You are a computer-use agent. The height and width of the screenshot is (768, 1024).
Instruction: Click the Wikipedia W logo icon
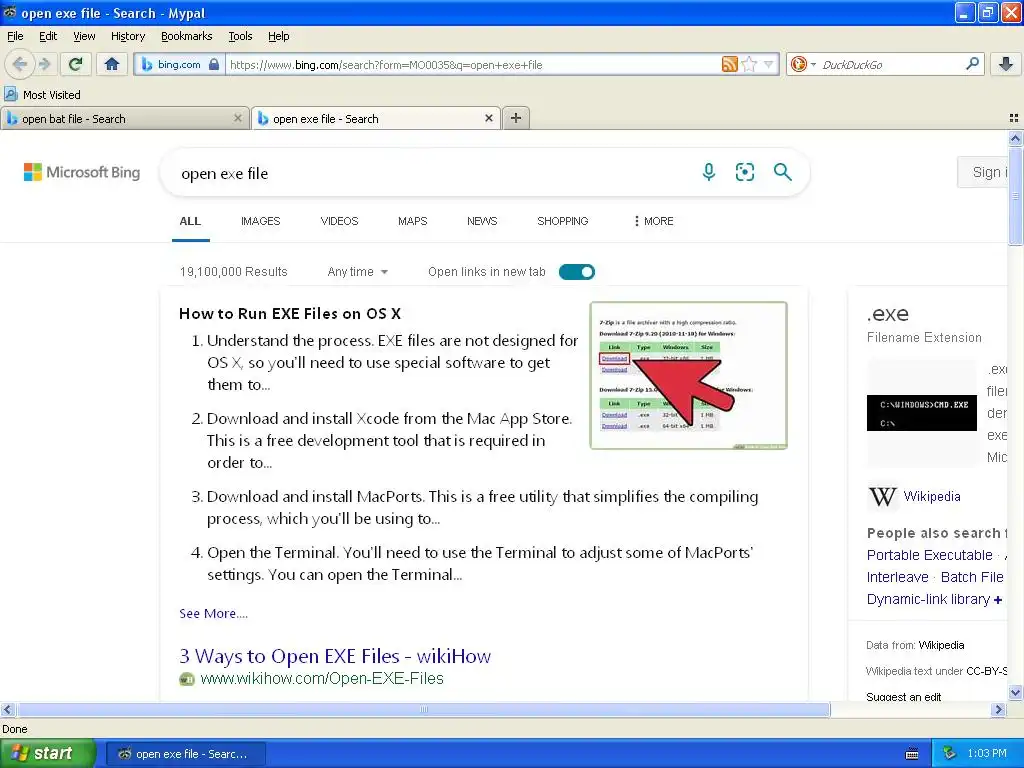tap(882, 497)
